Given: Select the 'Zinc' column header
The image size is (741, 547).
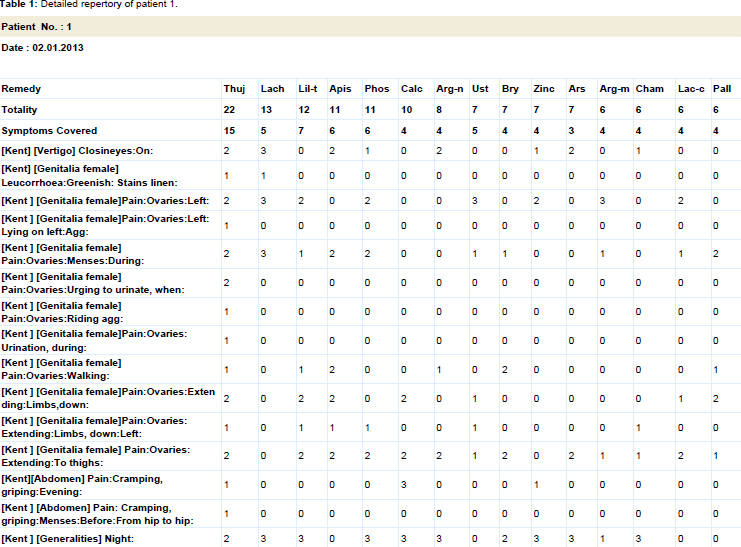Looking at the screenshot, I should click(x=544, y=89).
